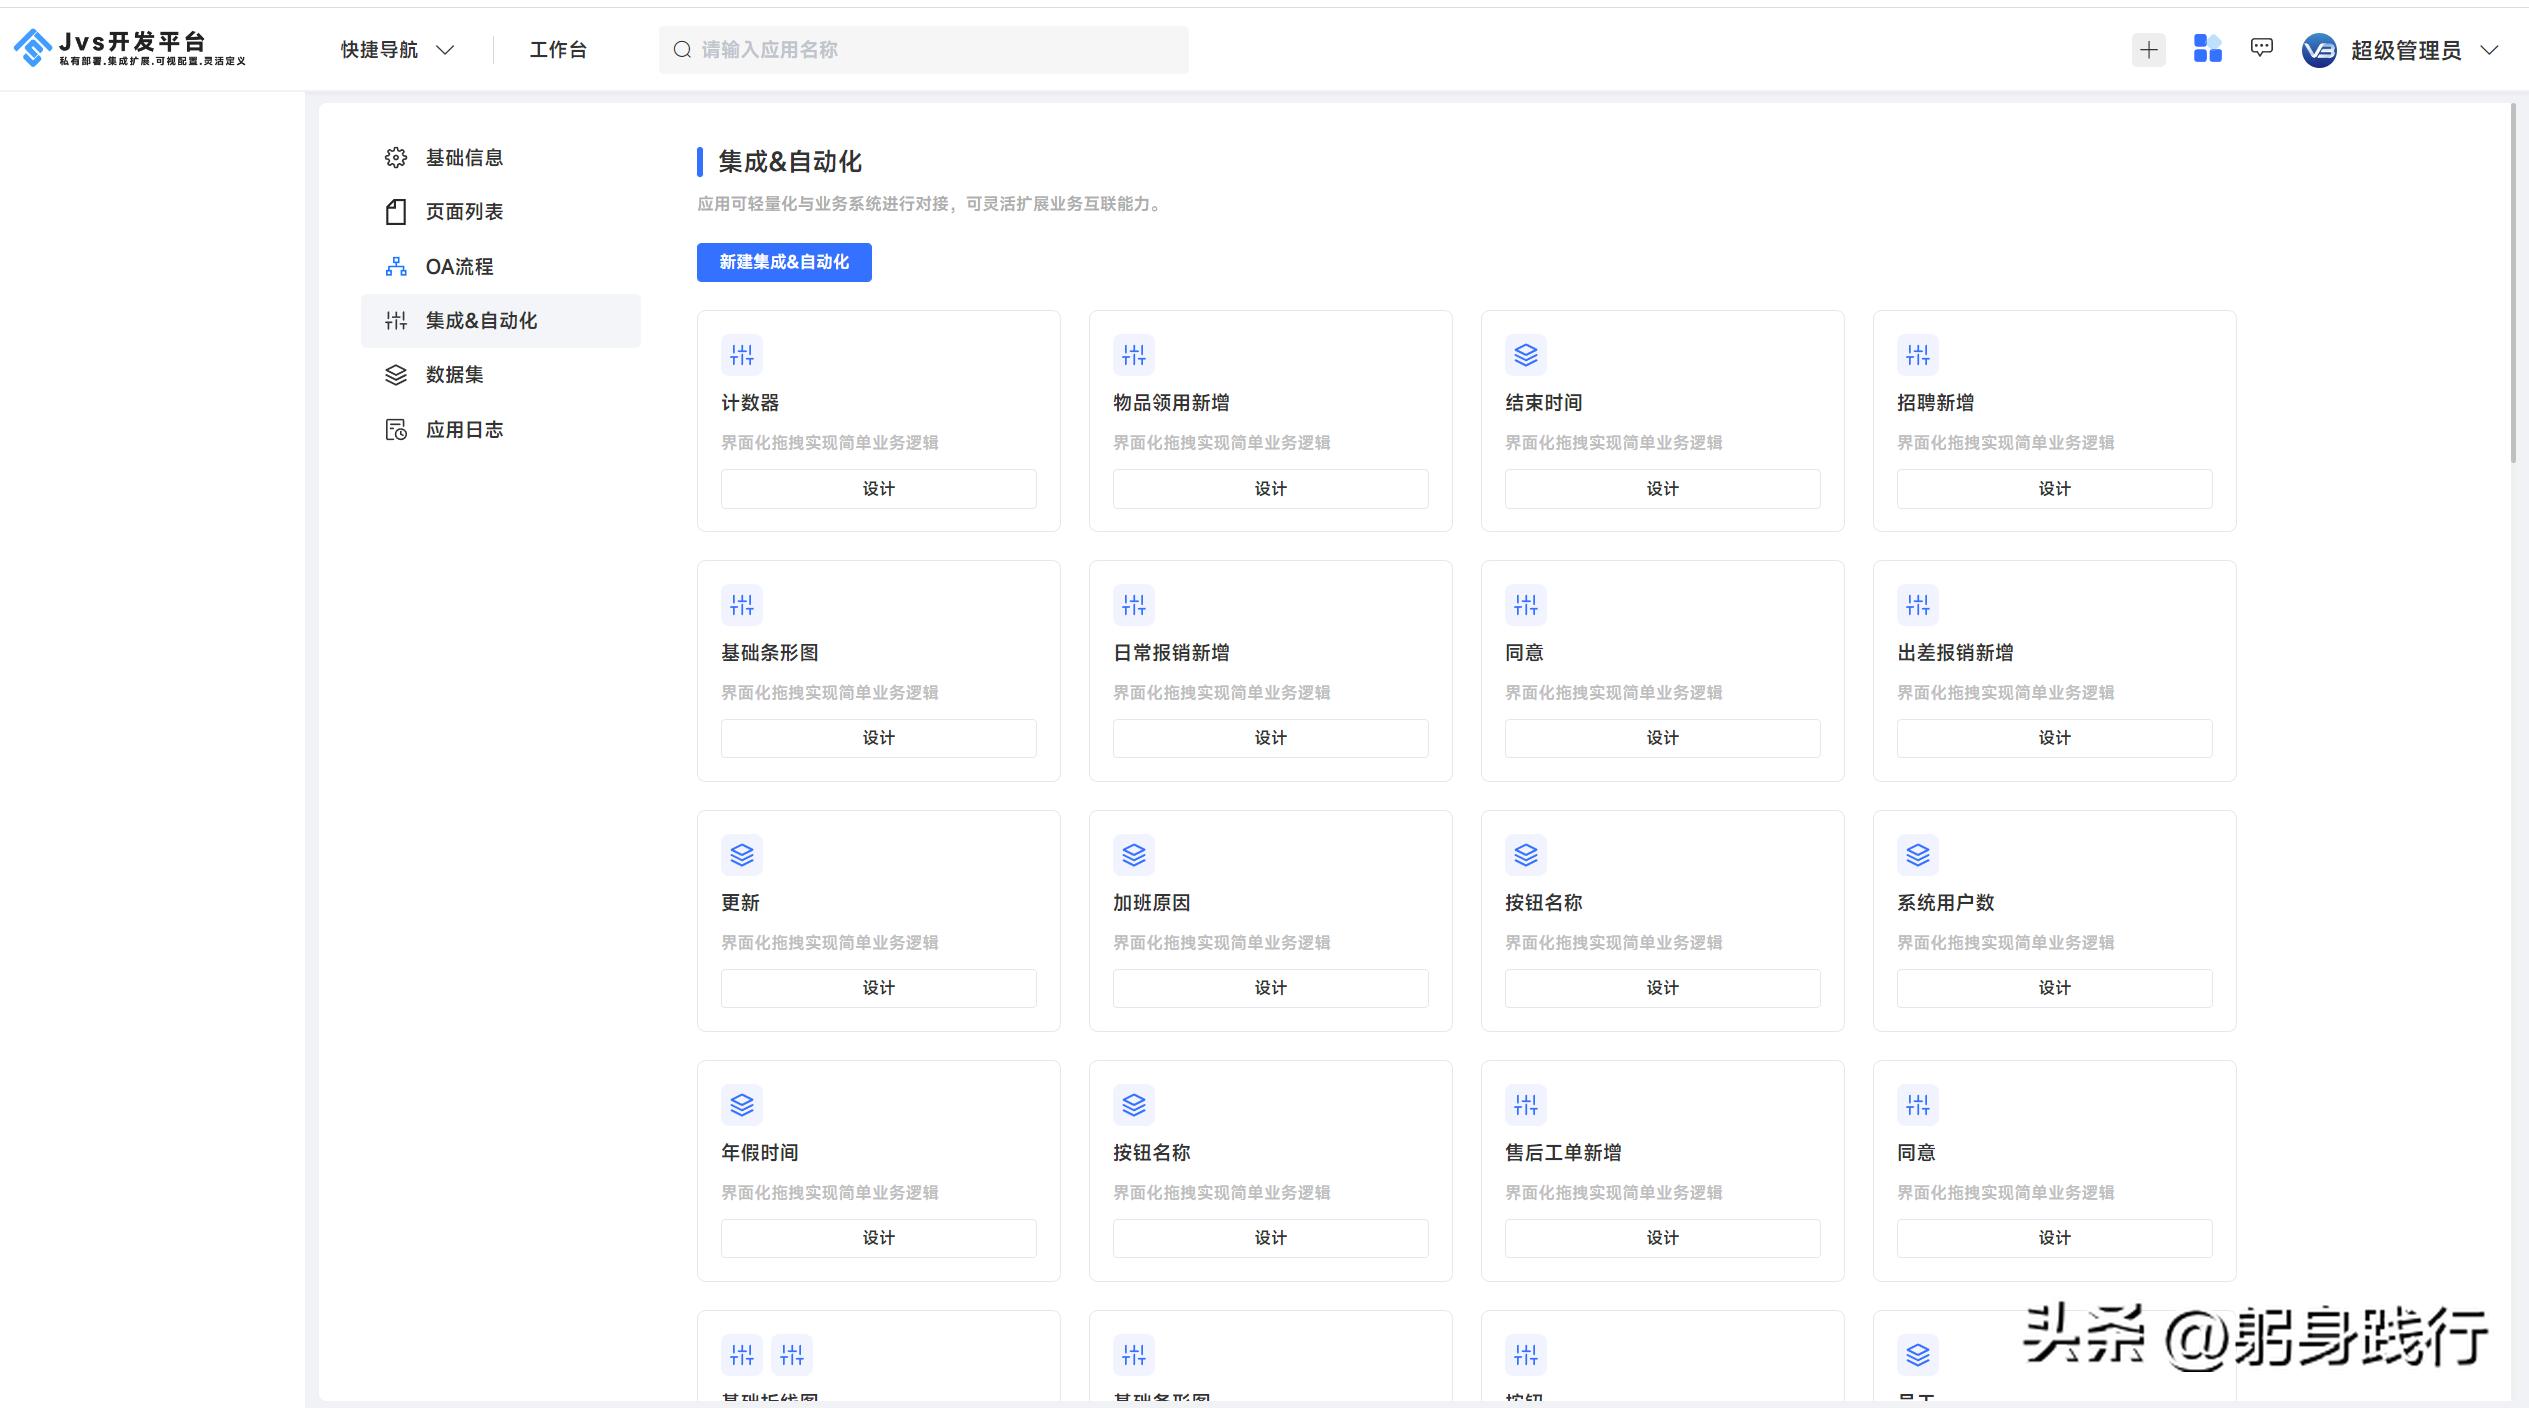Open the message chat icon
This screenshot has width=2529, height=1408.
(x=2261, y=48)
